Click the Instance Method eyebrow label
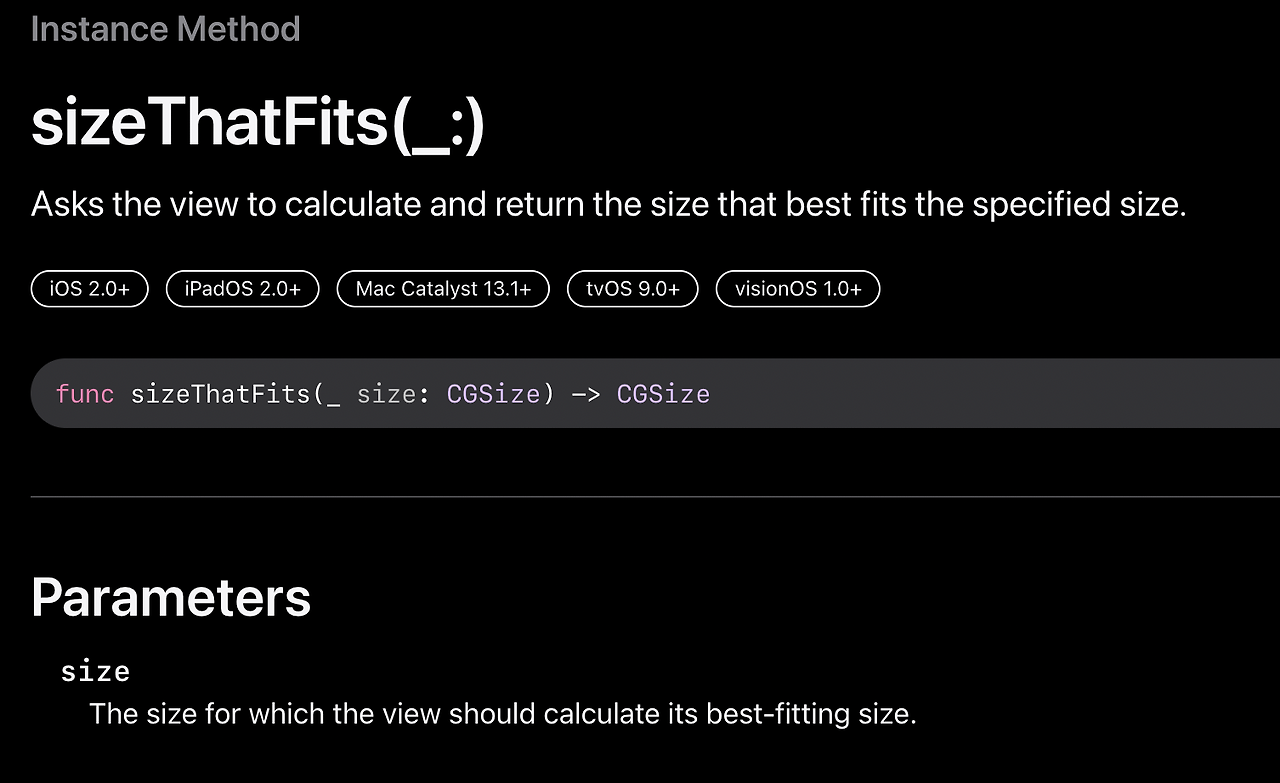 tap(166, 29)
